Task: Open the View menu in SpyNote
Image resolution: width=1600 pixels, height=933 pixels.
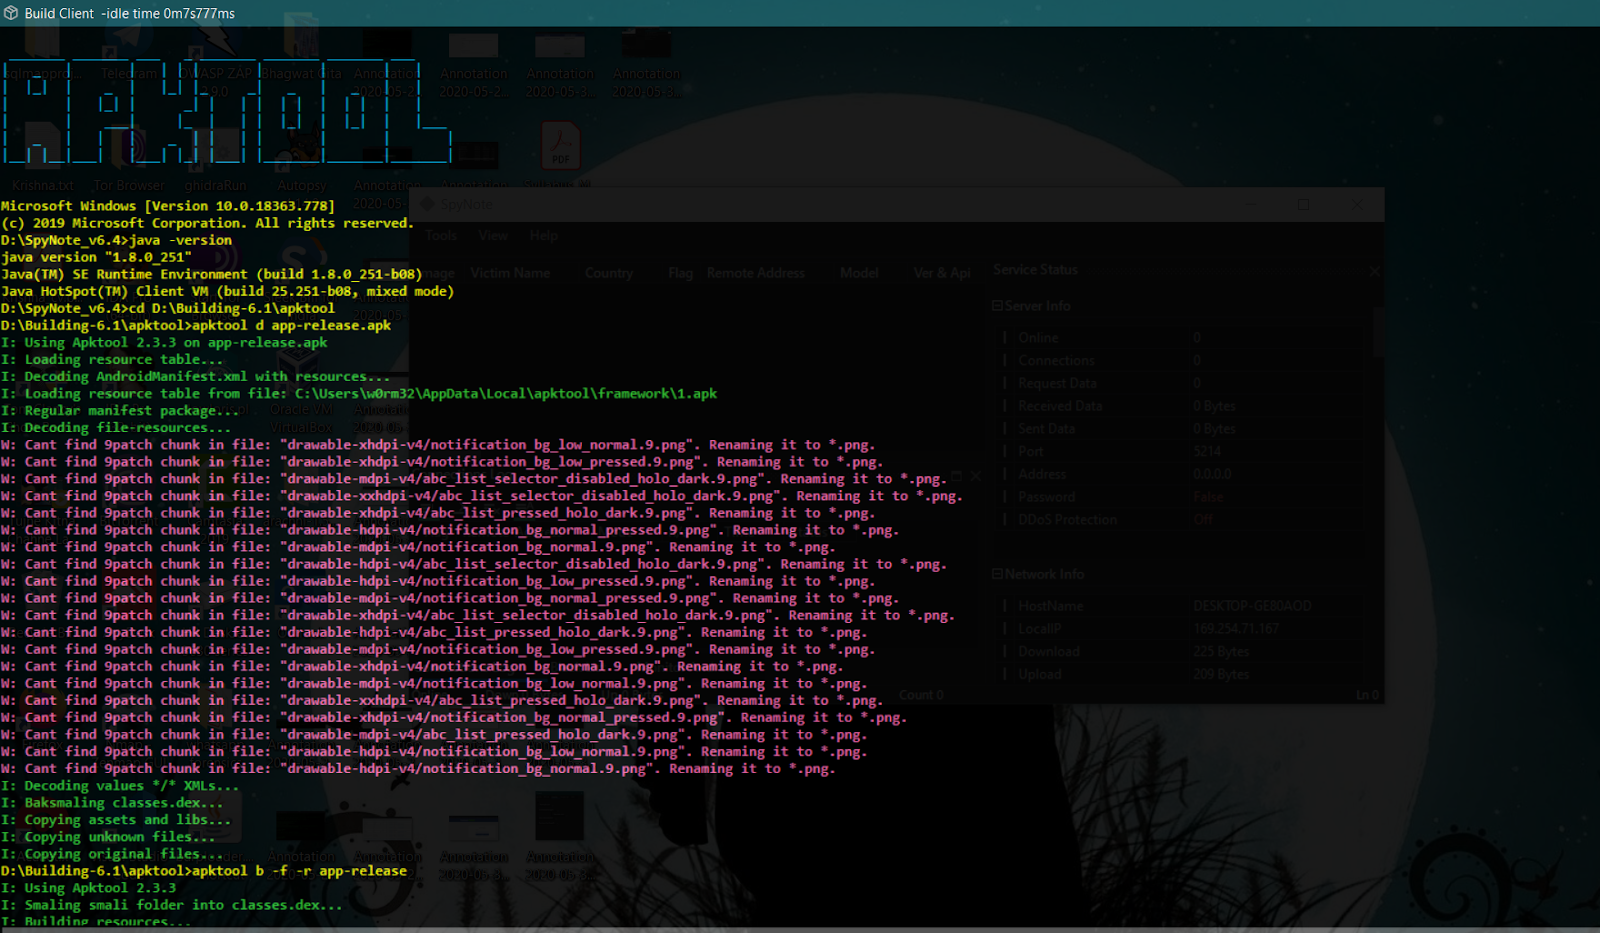Action: (x=493, y=235)
